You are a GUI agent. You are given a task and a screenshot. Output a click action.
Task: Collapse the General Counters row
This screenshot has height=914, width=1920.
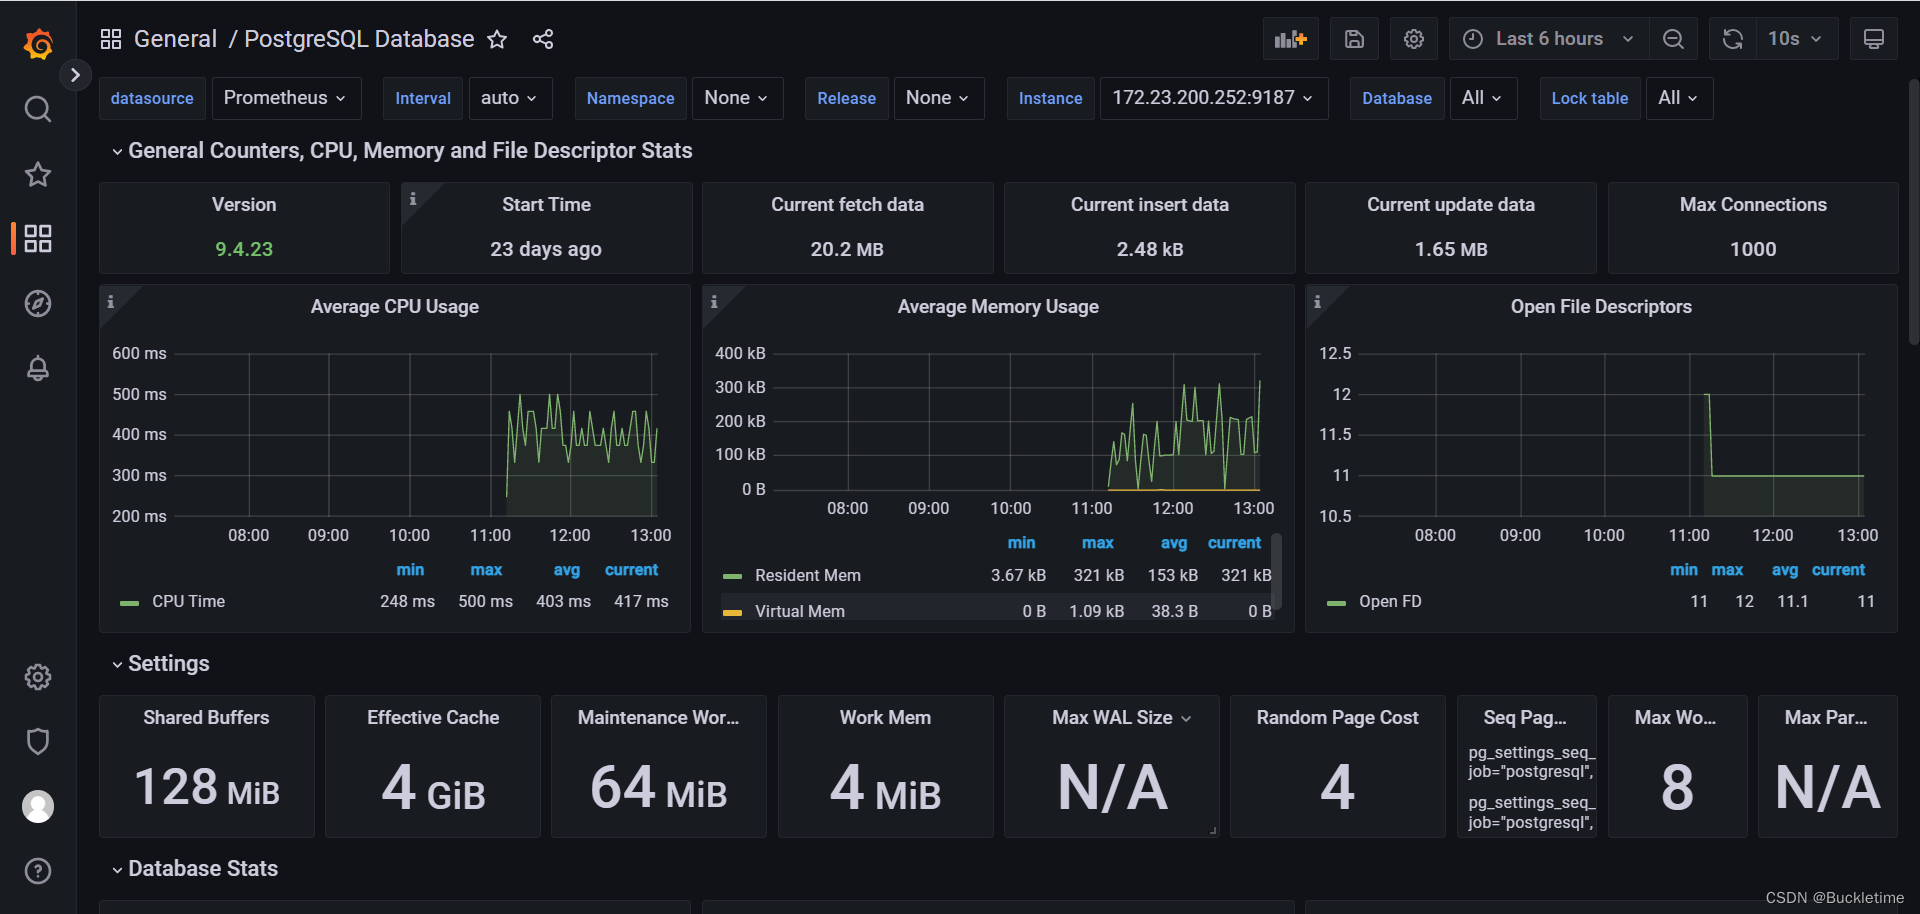click(x=401, y=150)
